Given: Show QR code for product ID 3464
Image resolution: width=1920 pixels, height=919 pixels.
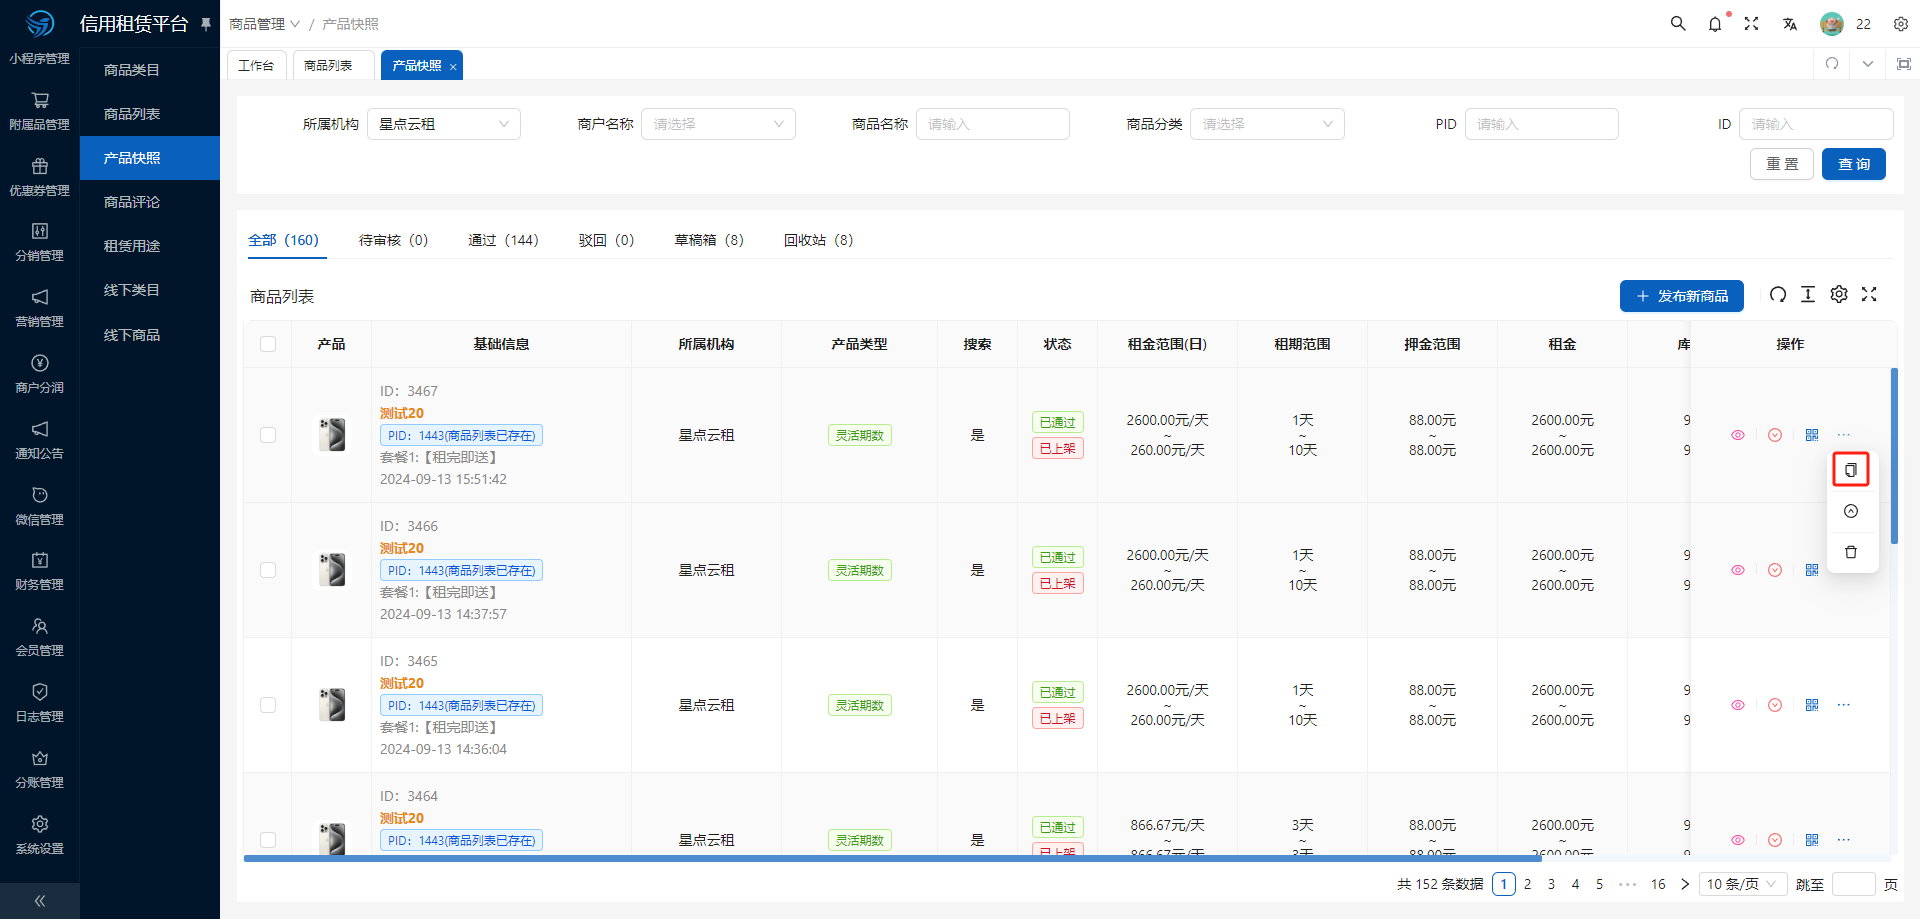Looking at the screenshot, I should coord(1812,840).
